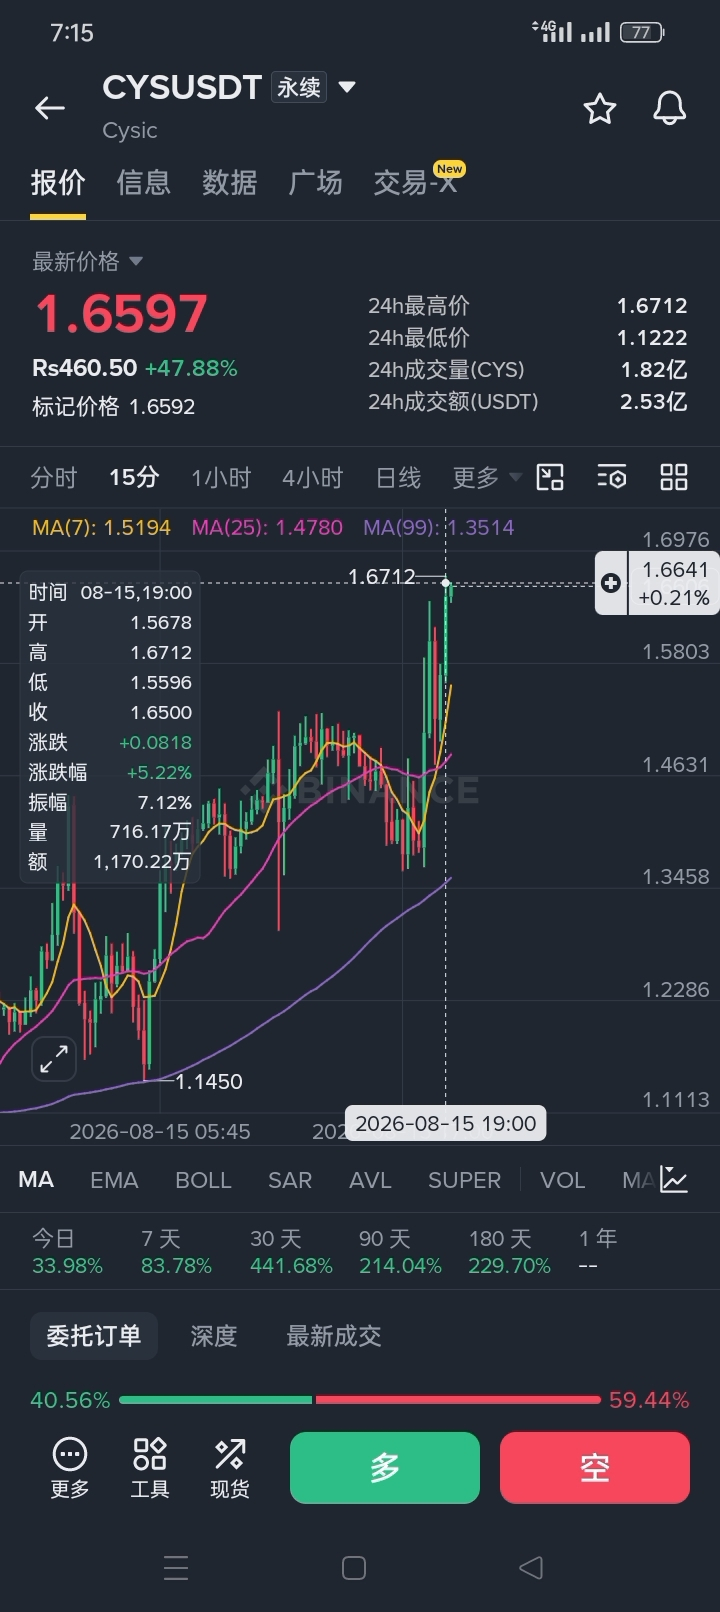
Task: Open the four-square grid layout icon
Action: coord(674,477)
